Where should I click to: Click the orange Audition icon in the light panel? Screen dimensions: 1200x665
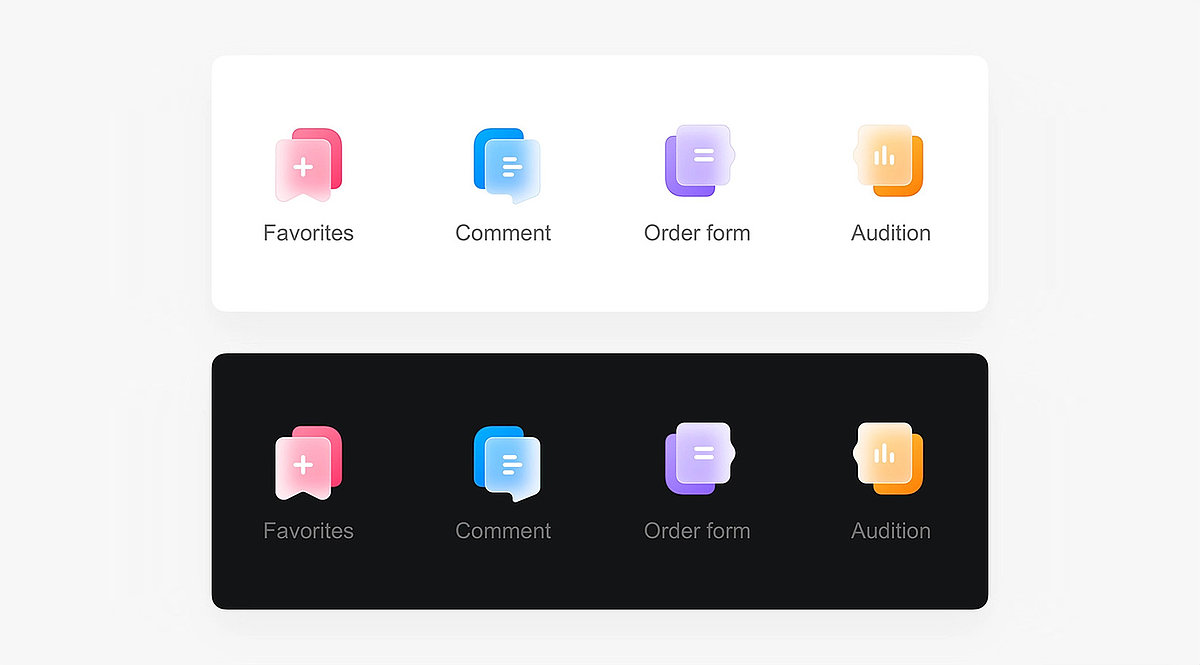click(x=889, y=160)
